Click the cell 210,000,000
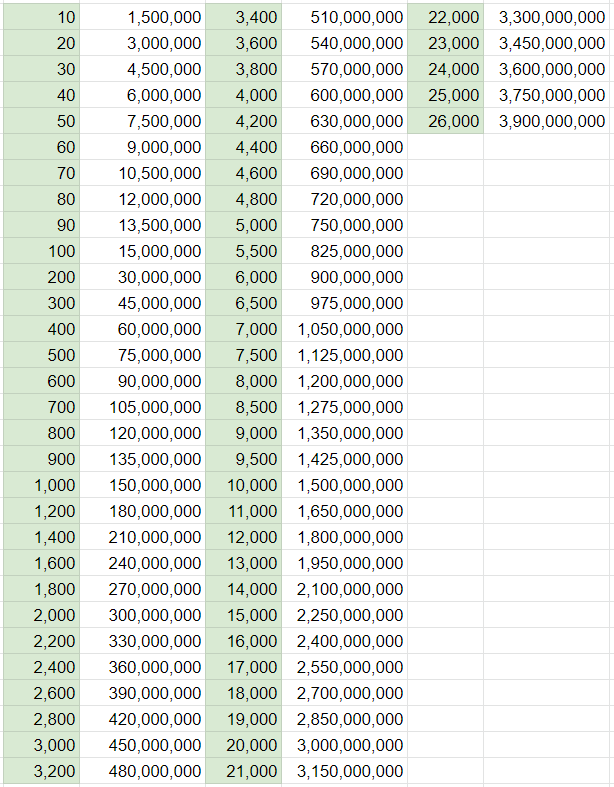This screenshot has width=614, height=787. (143, 537)
